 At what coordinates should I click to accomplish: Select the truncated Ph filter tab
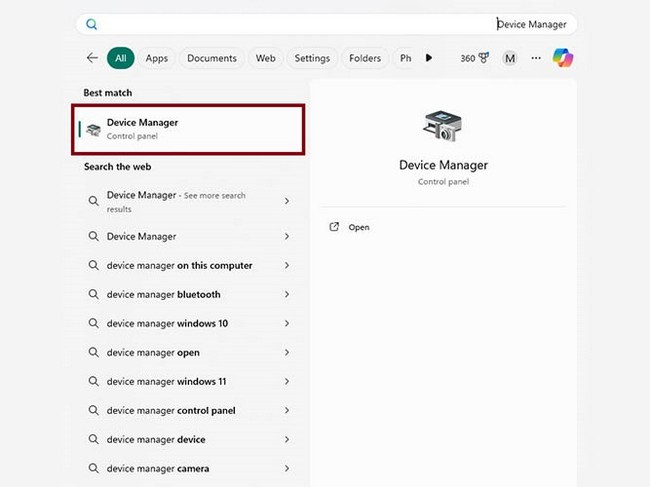405,58
